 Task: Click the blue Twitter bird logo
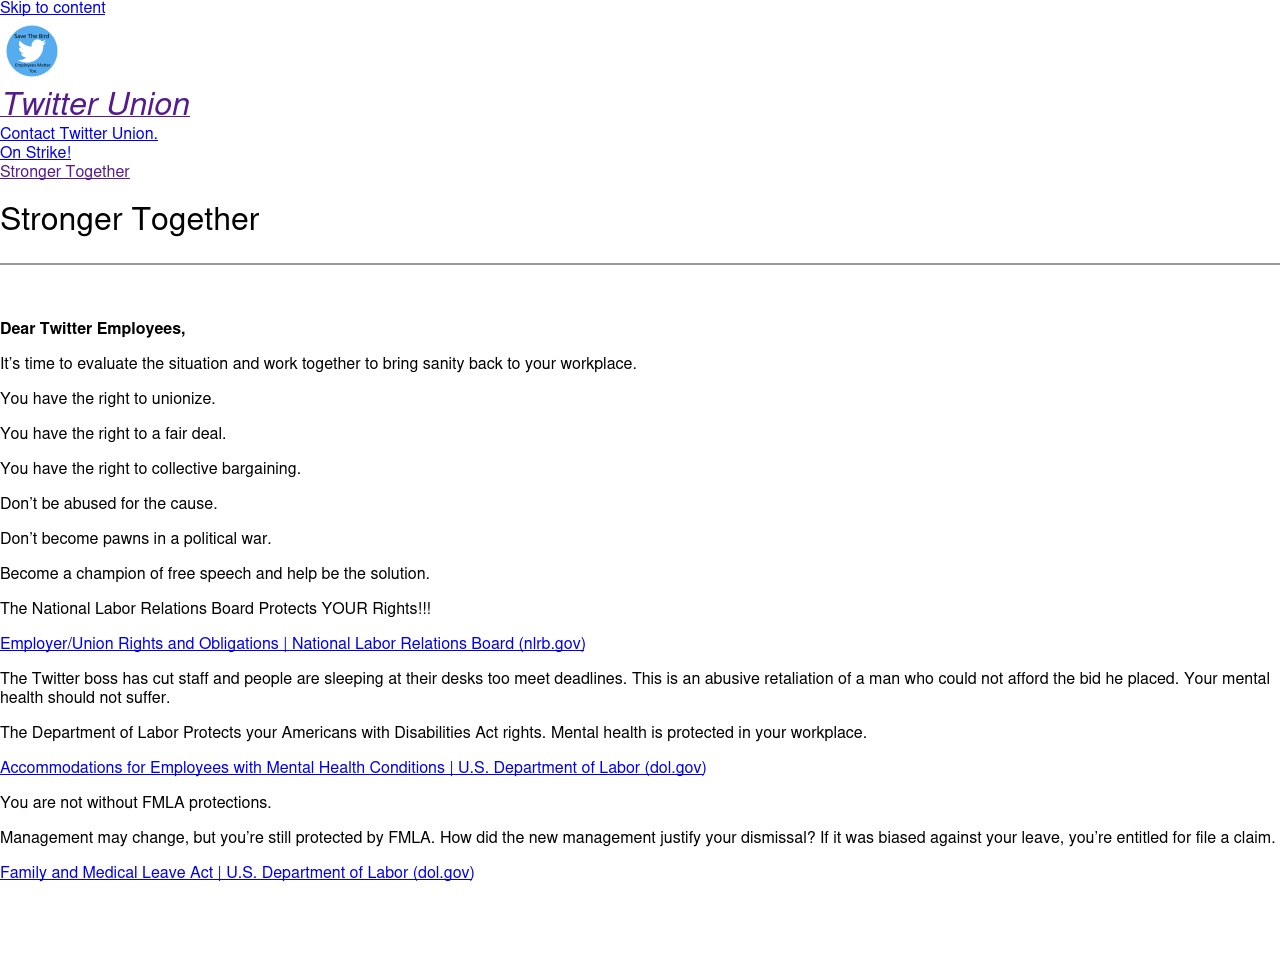click(32, 51)
